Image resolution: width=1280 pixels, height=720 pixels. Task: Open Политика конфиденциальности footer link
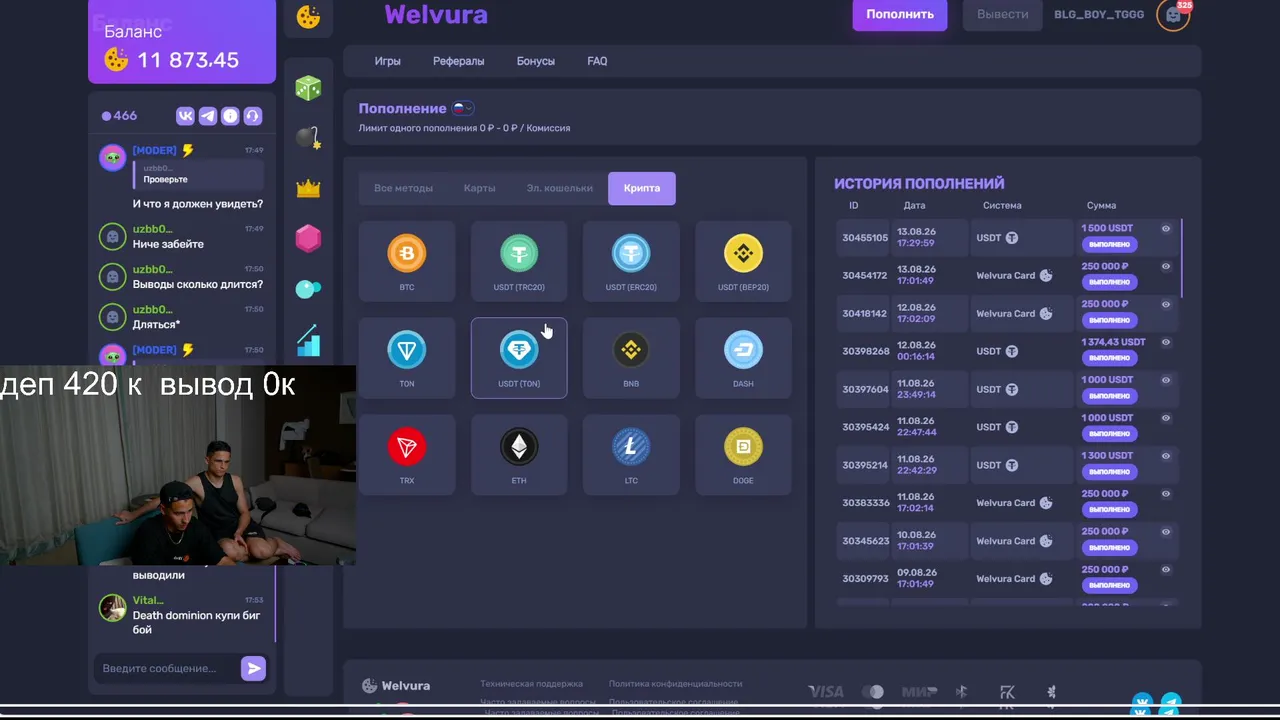pyautogui.click(x=676, y=684)
